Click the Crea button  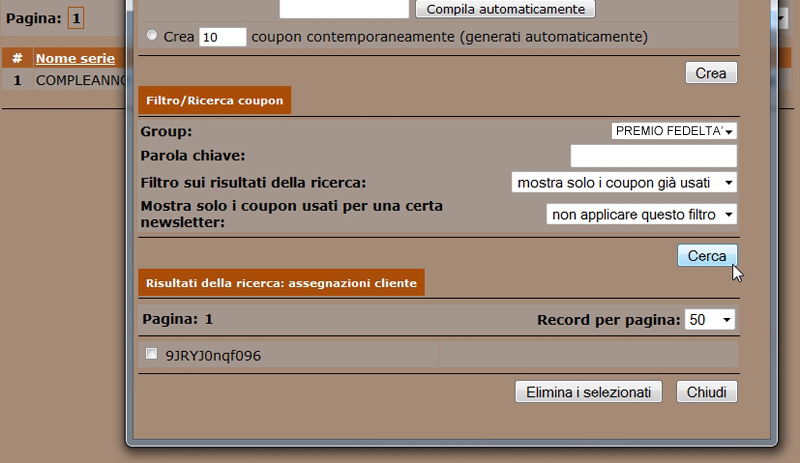tap(711, 73)
